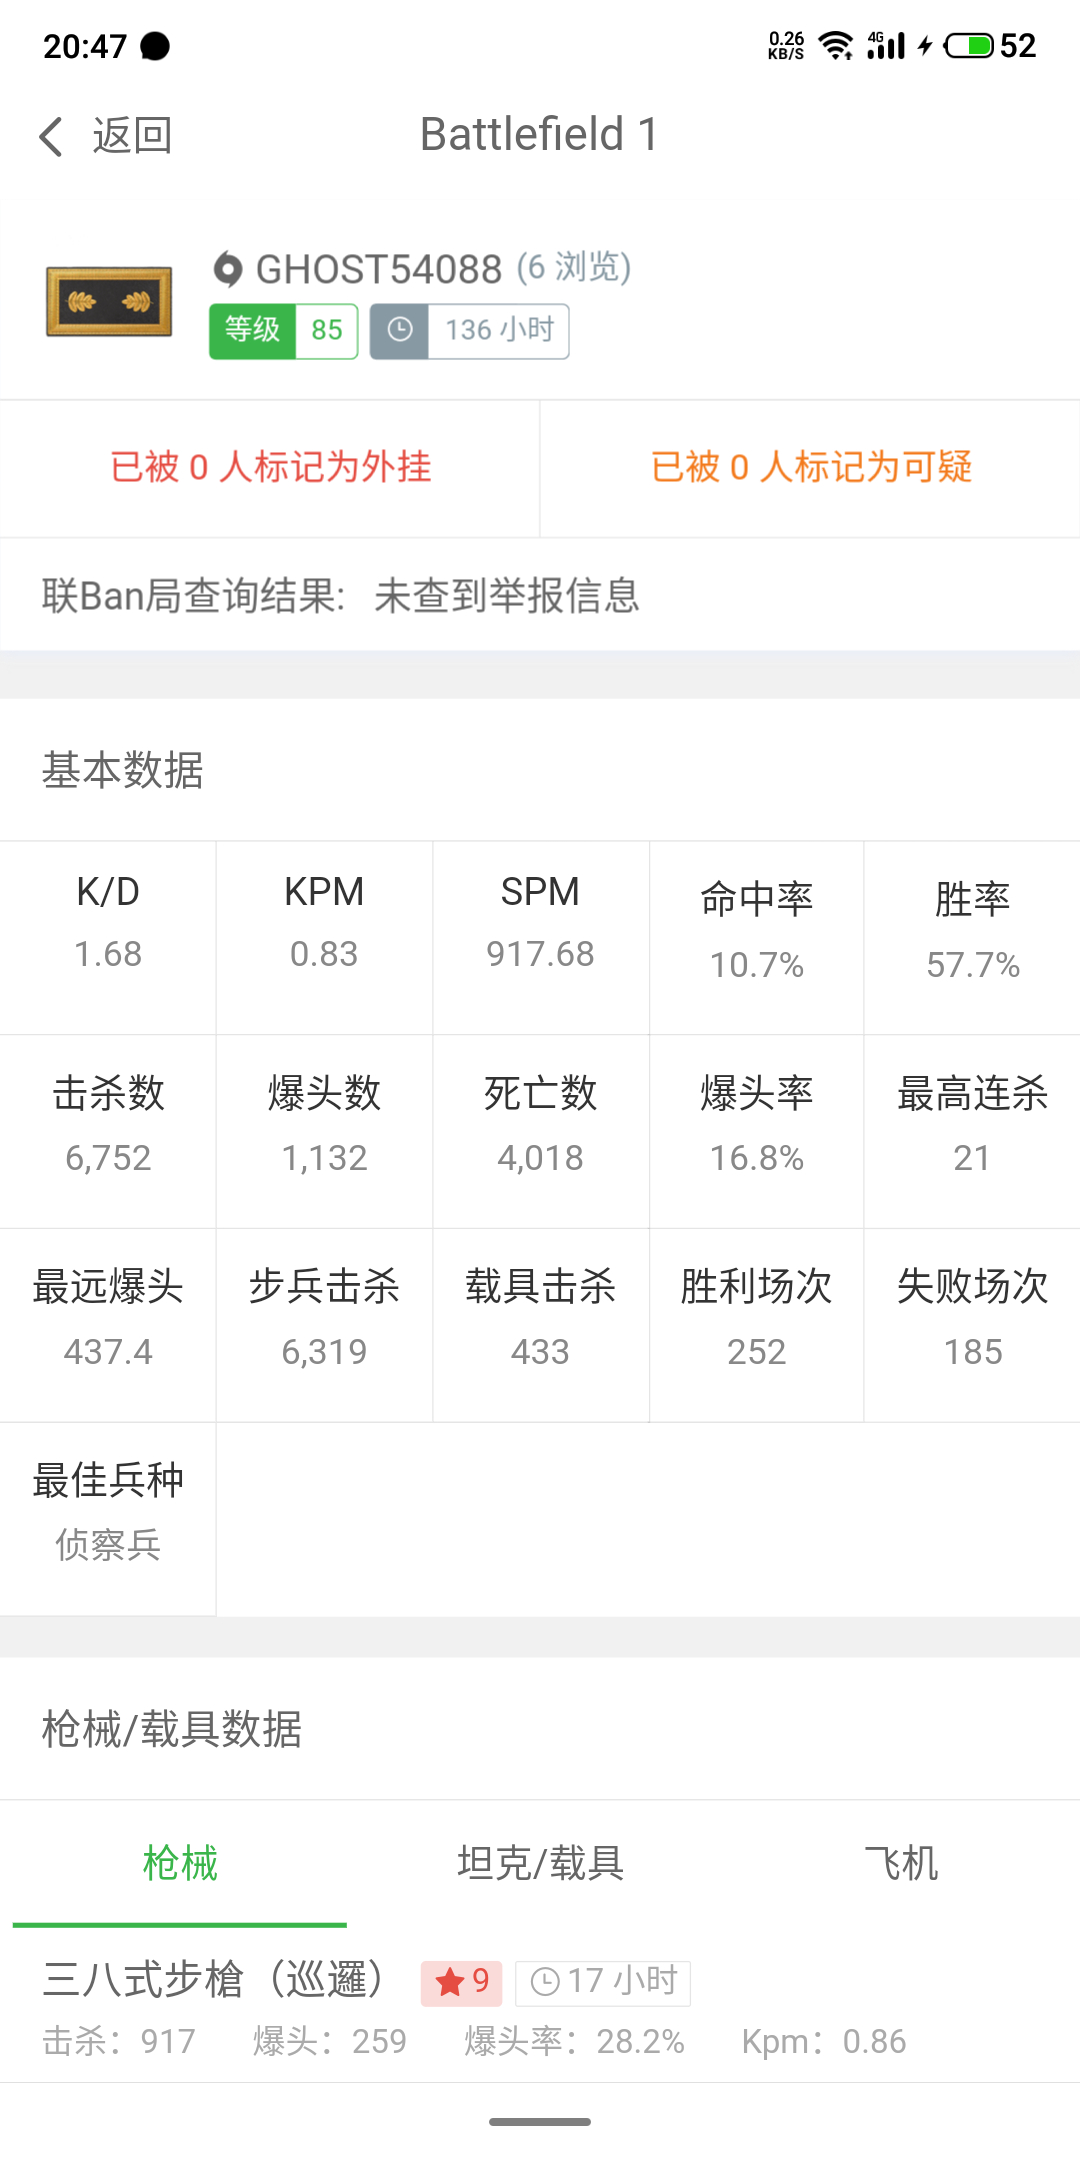The image size is (1080, 2160).
Task: Open the player rank insignia thumbnail
Action: 109,301
